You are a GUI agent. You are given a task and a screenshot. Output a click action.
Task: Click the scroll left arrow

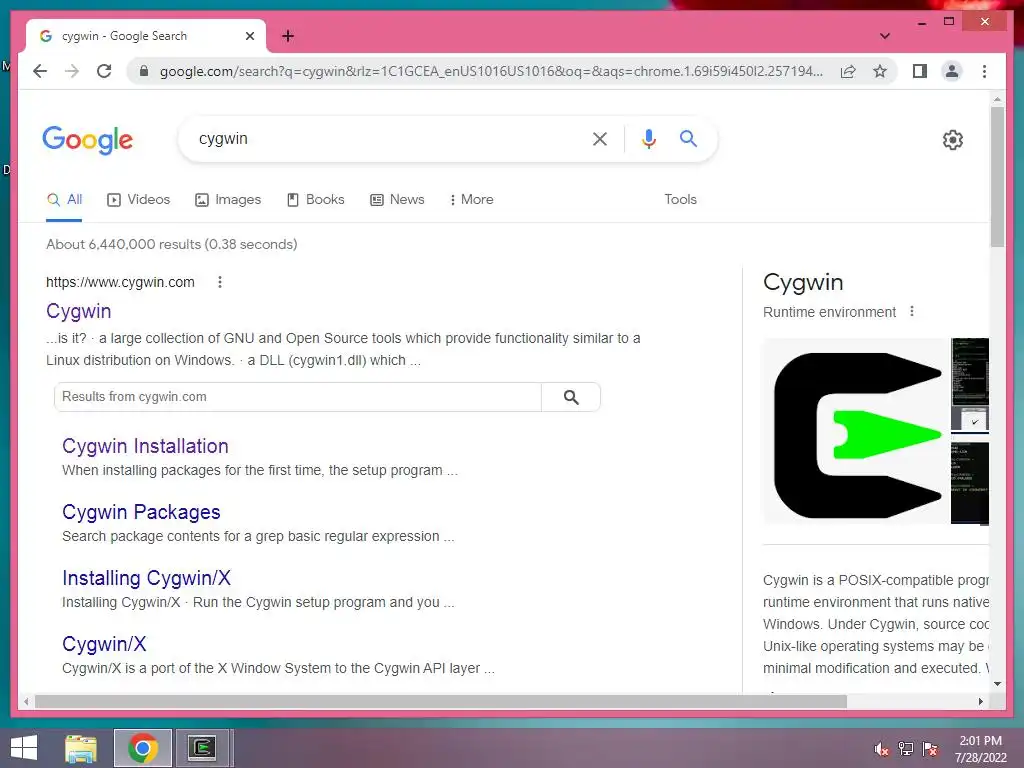[x=25, y=701]
